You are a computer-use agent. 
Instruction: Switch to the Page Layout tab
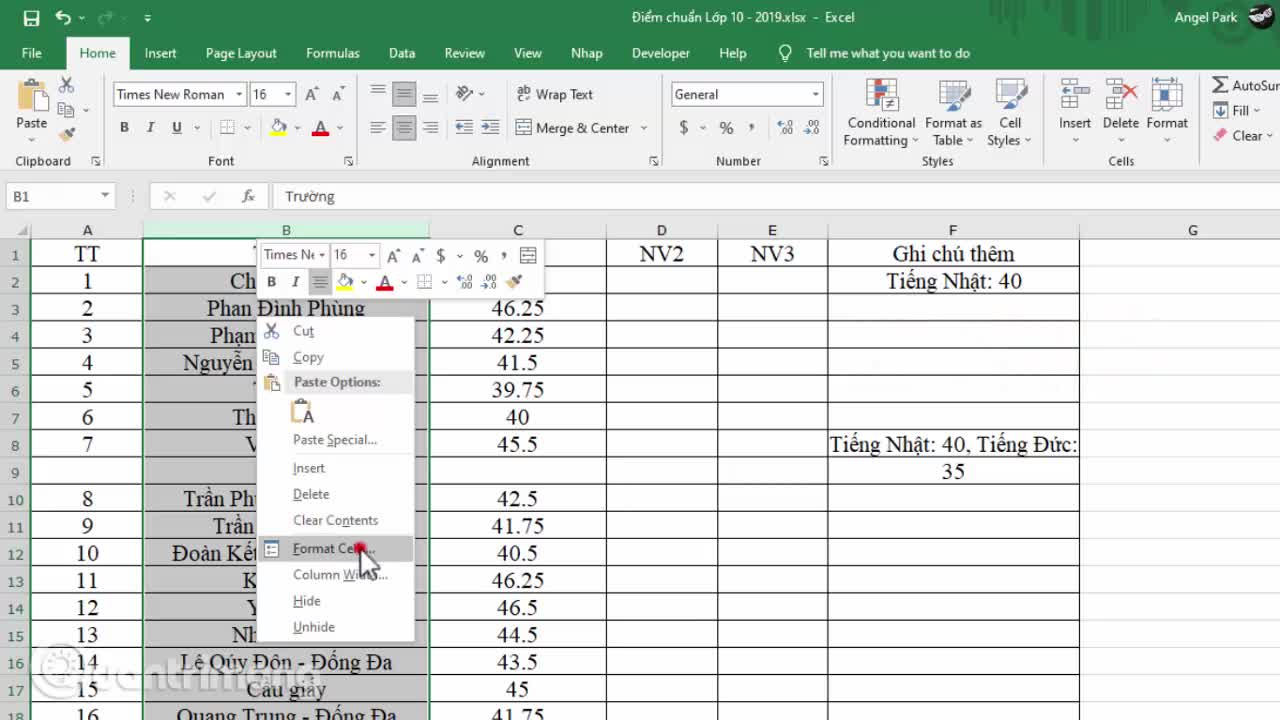pyautogui.click(x=241, y=53)
